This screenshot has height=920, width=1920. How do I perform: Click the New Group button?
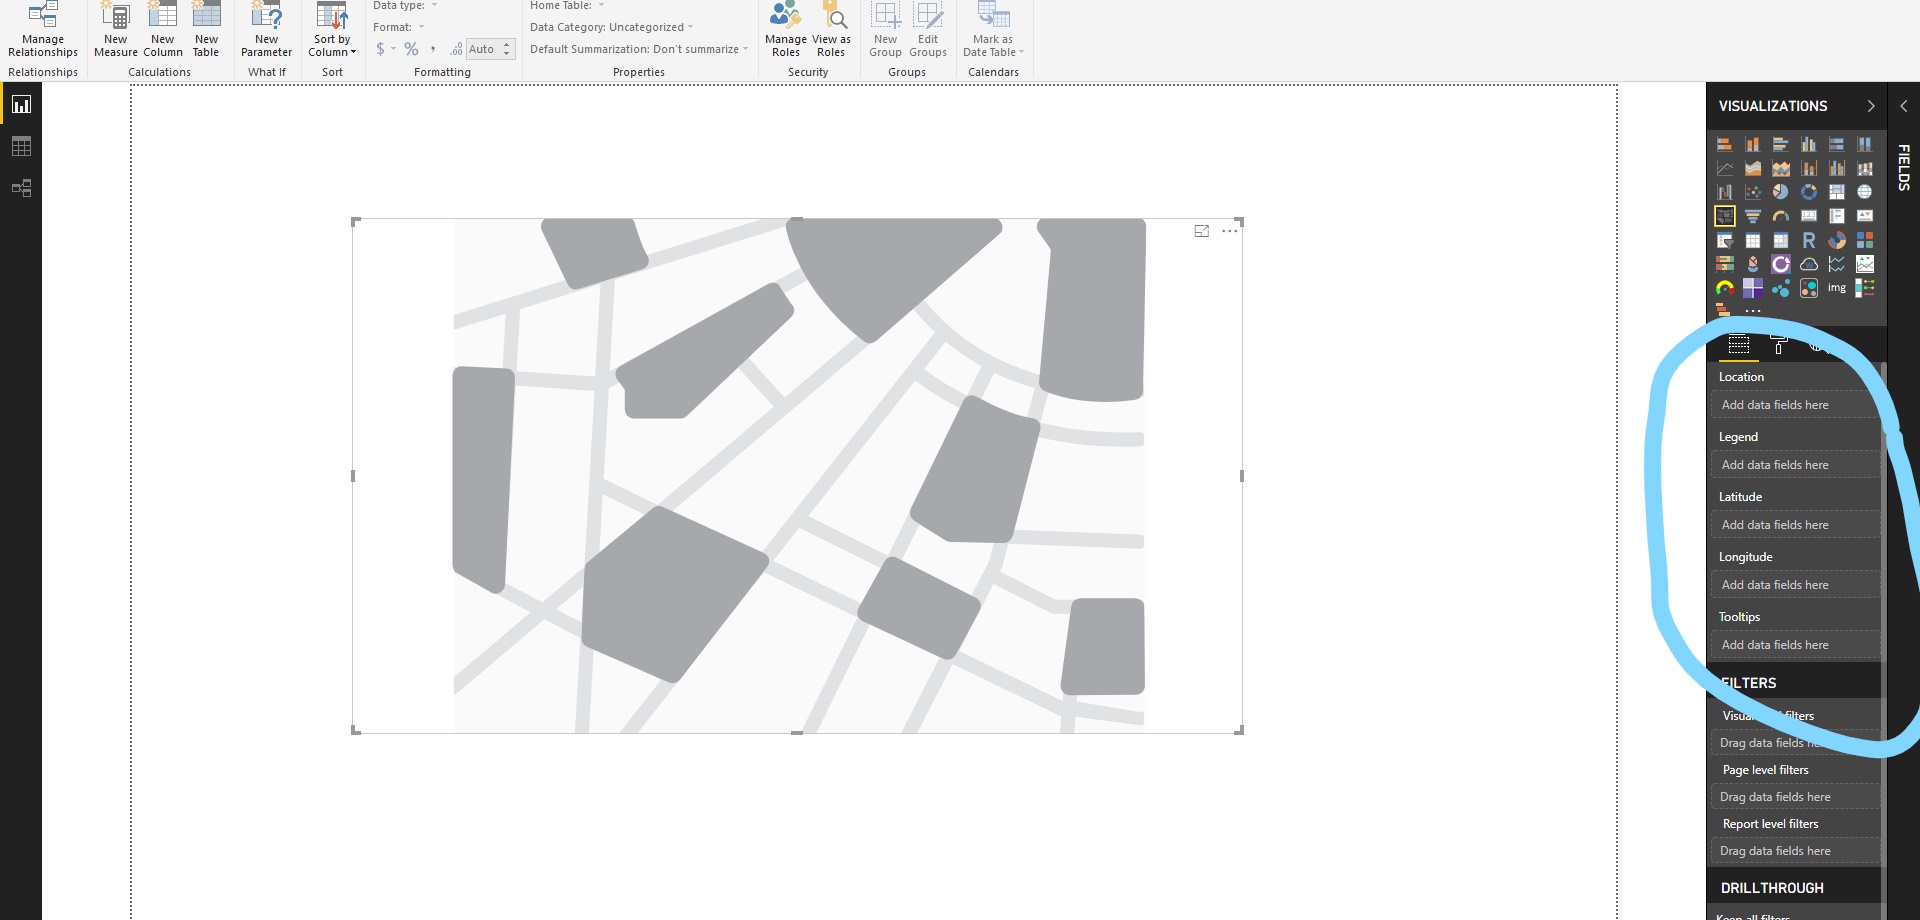pos(885,30)
